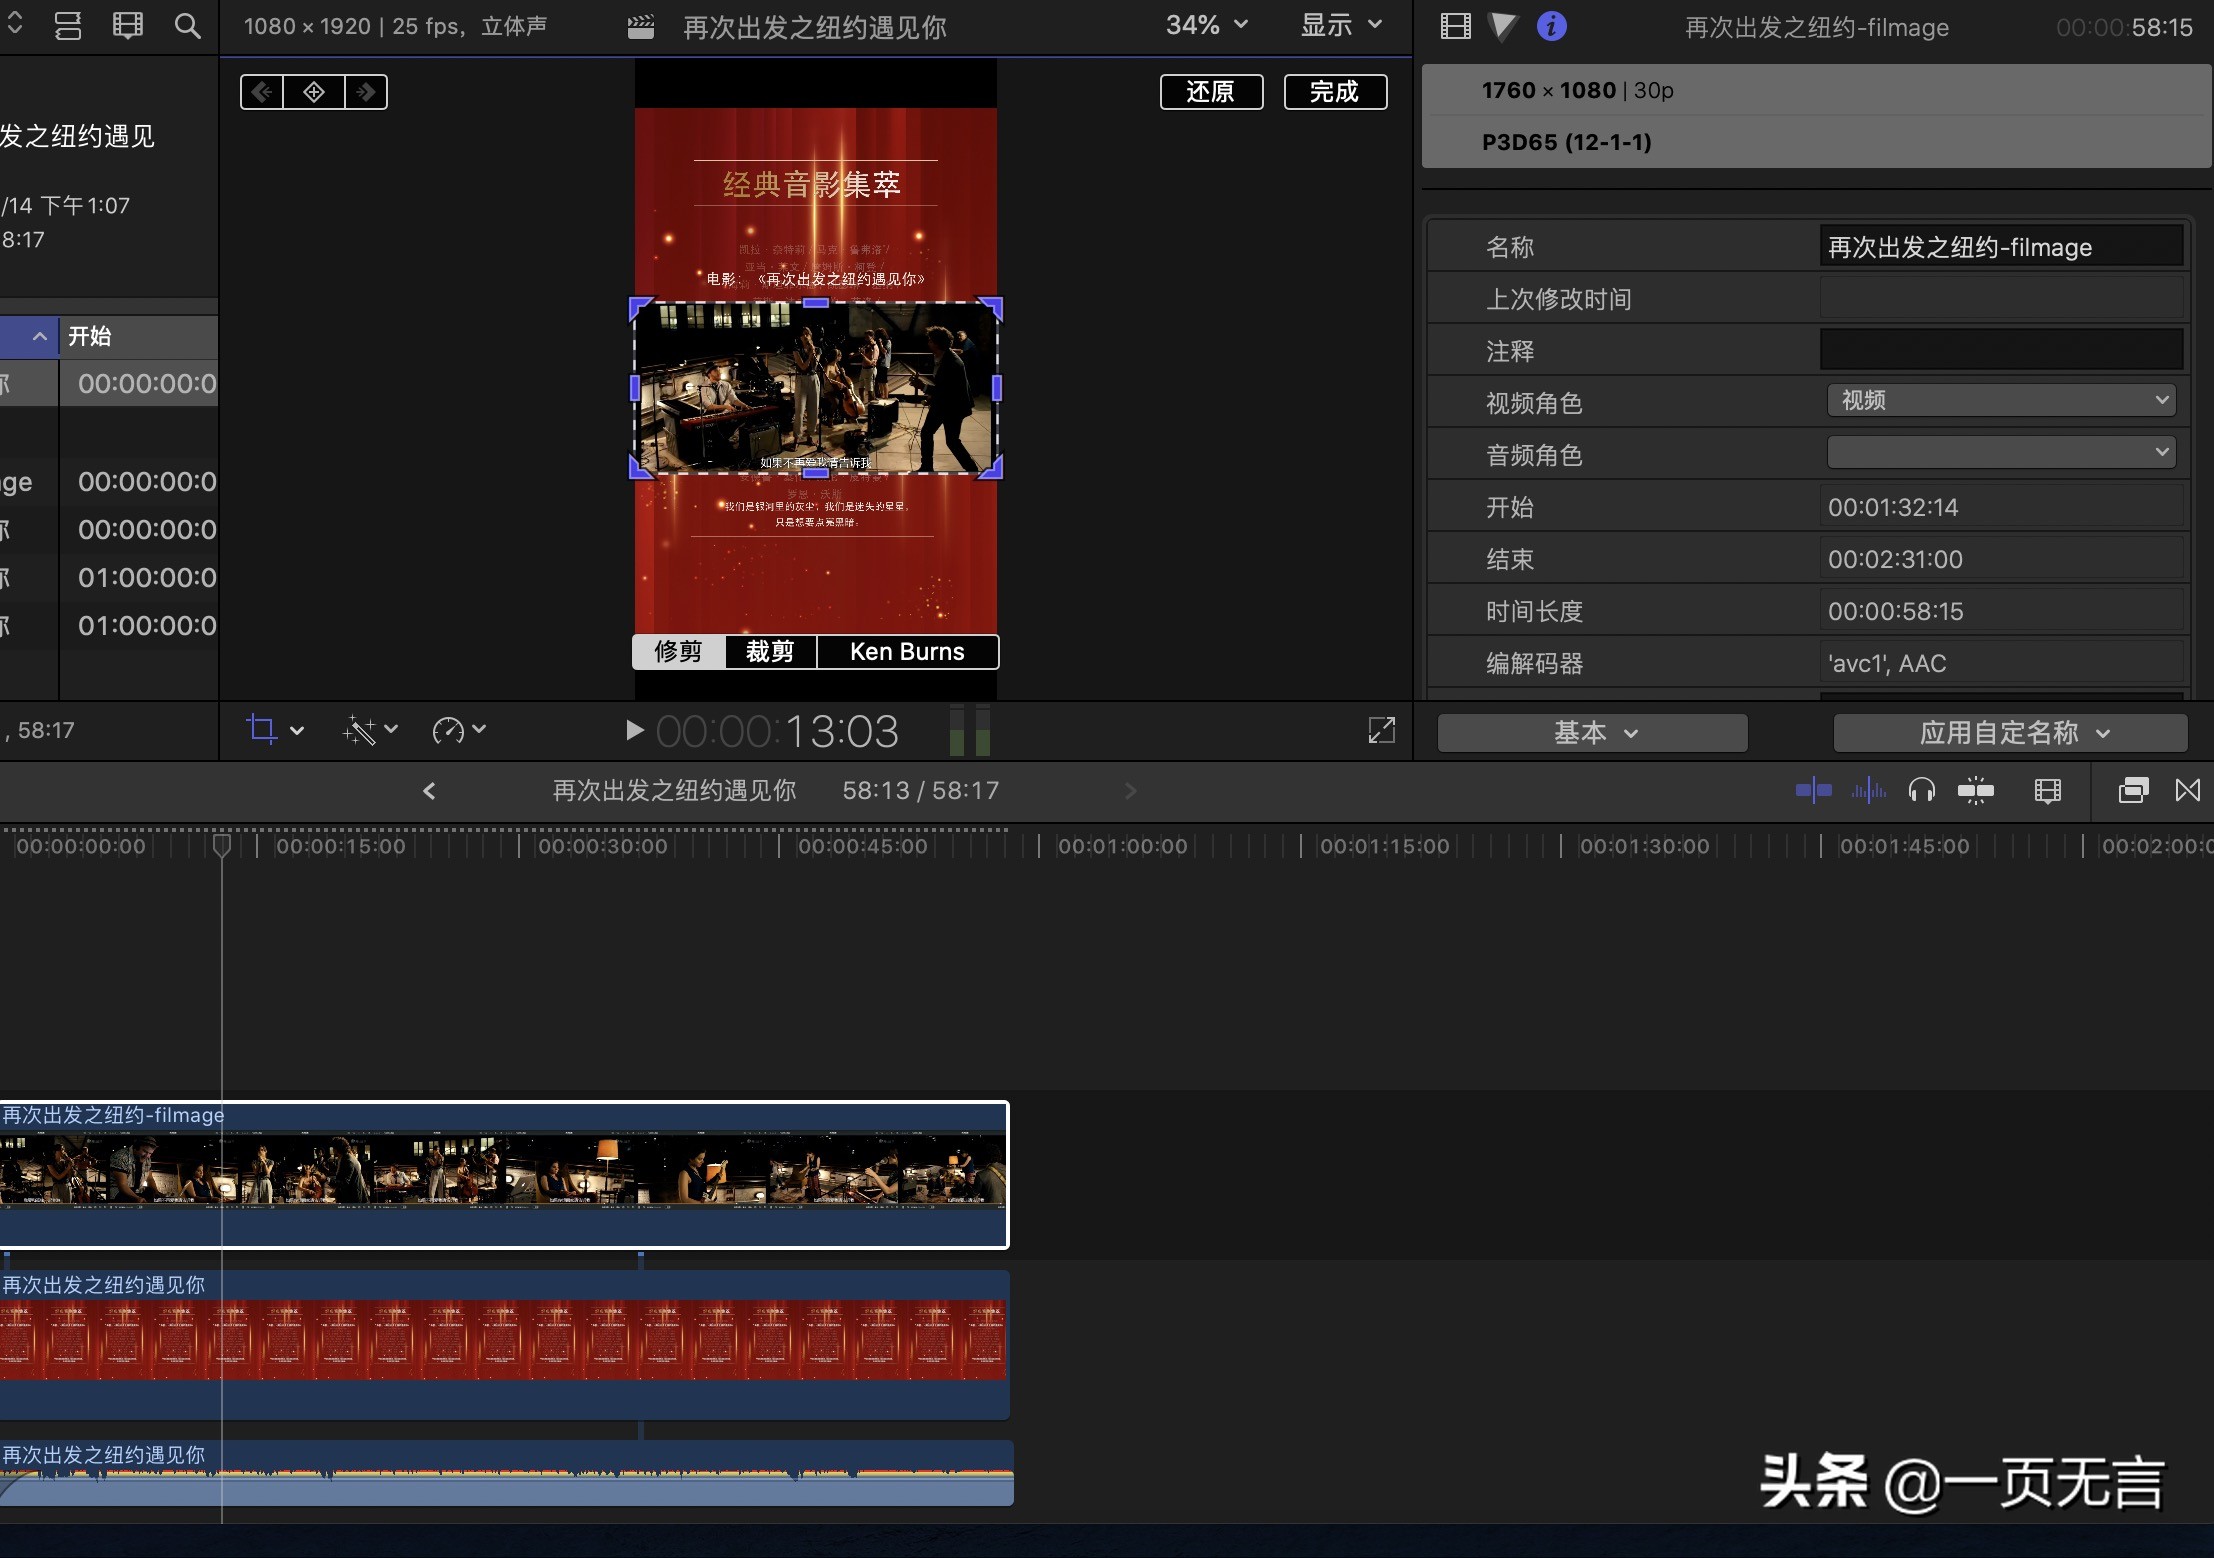Click the clip appearance filmstrip icon in timeline
Viewport: 2214px width, 1558px height.
click(x=2047, y=790)
